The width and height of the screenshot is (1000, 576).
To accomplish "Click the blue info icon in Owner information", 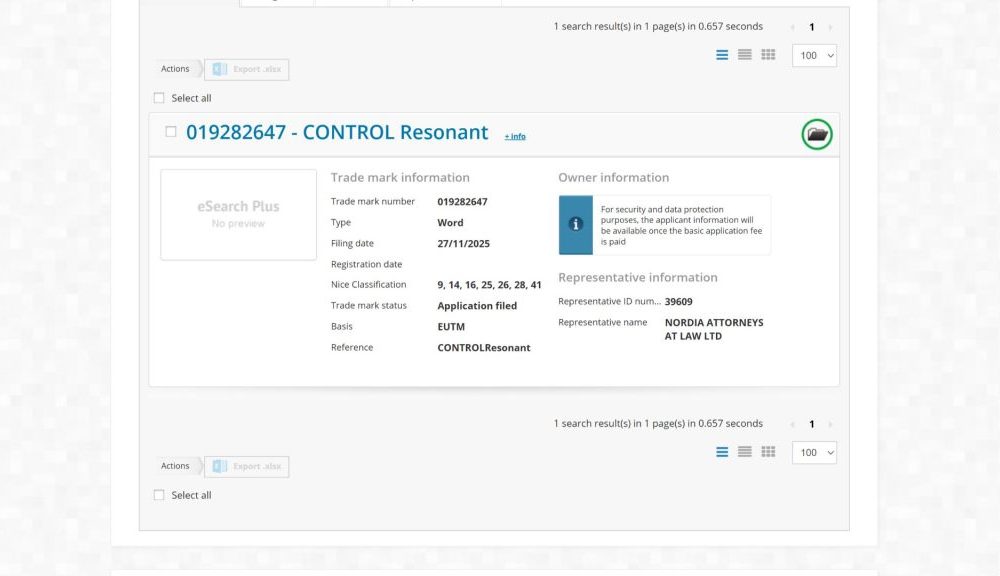I will tap(575, 225).
